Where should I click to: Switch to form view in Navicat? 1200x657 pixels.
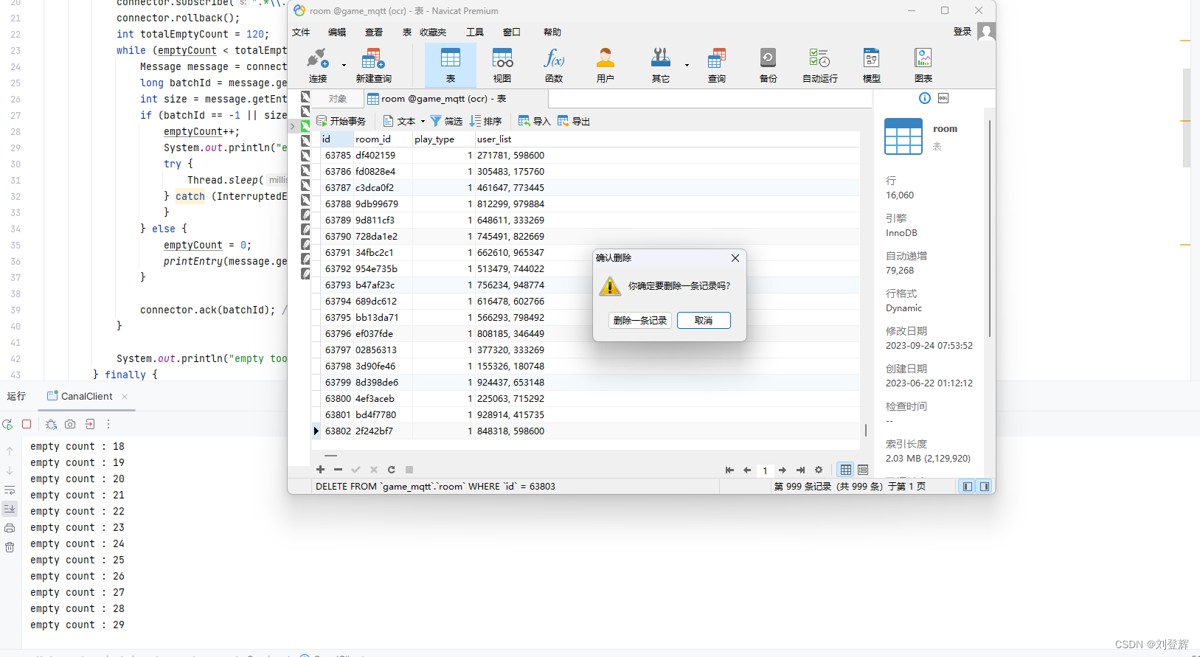coord(863,470)
